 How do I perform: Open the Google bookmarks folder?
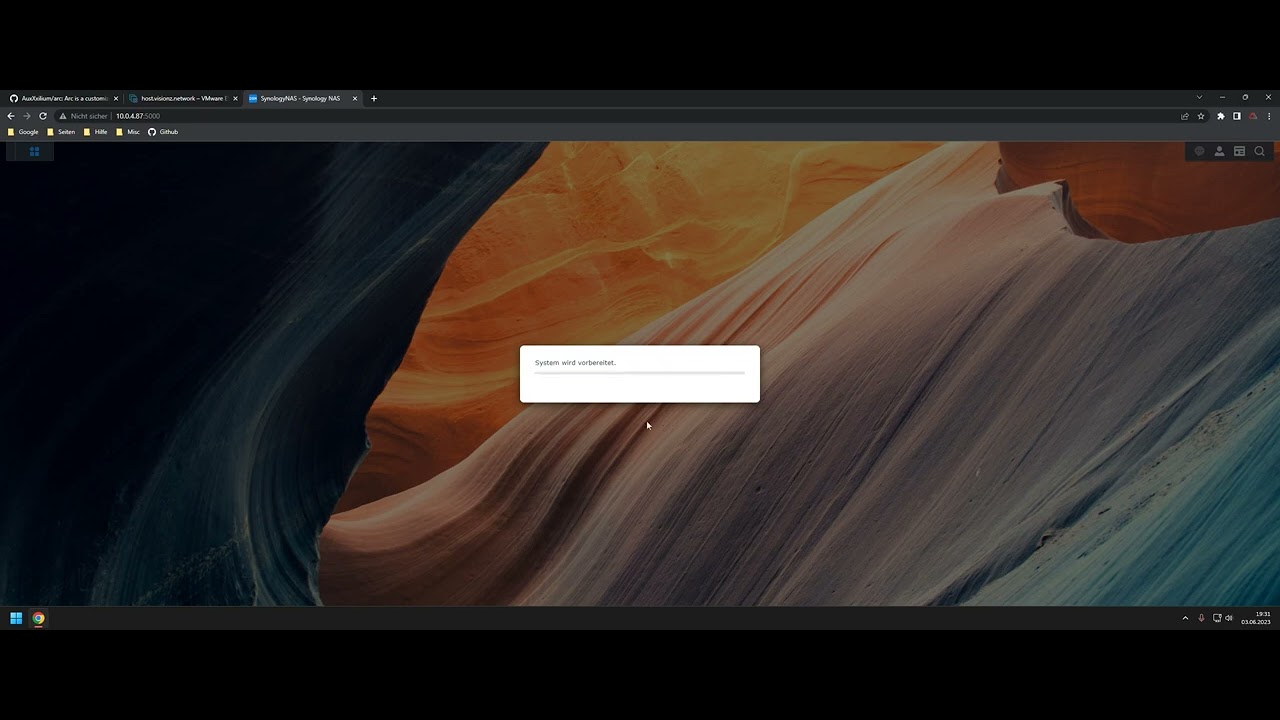coord(23,132)
